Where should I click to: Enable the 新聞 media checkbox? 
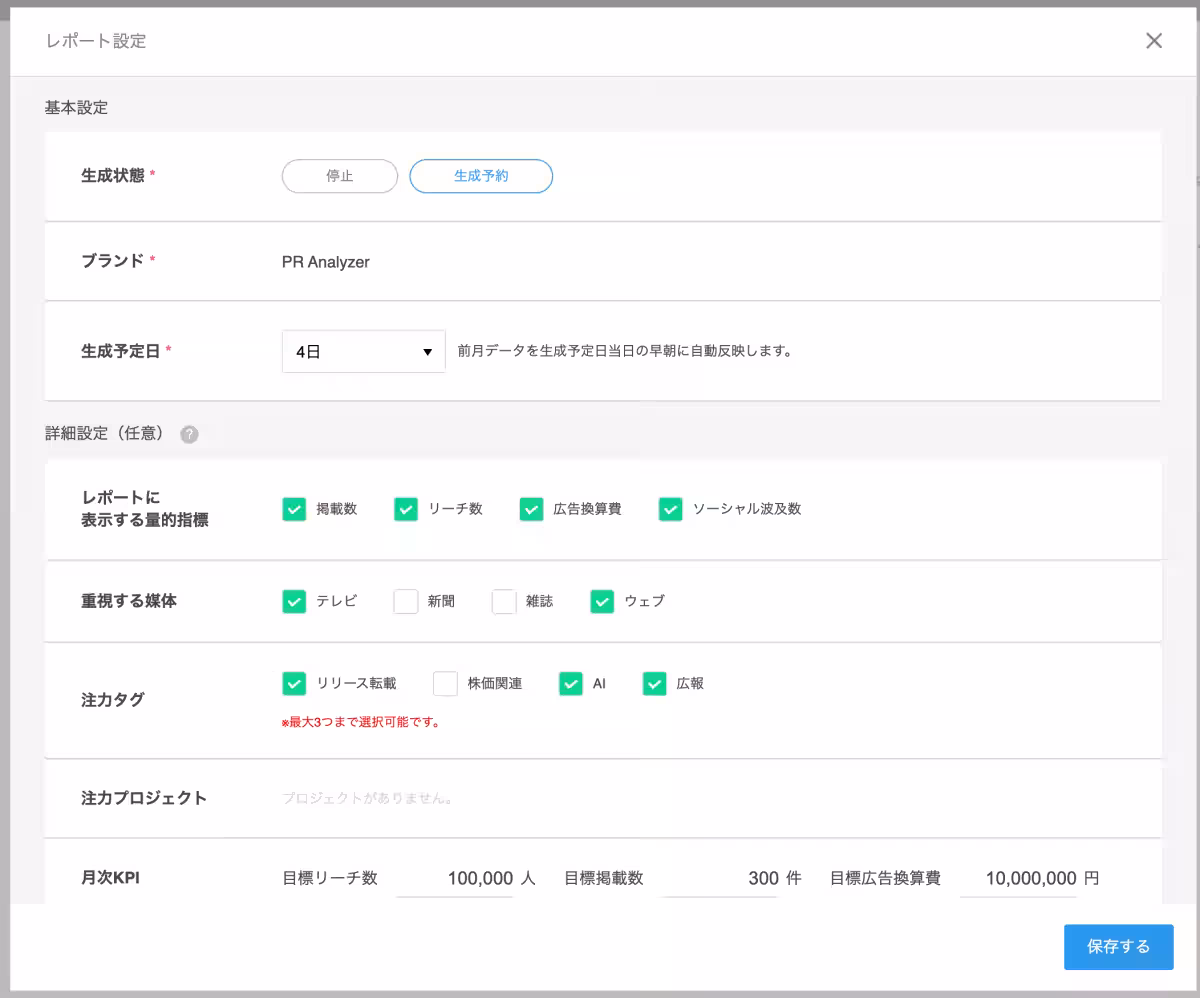click(x=406, y=601)
